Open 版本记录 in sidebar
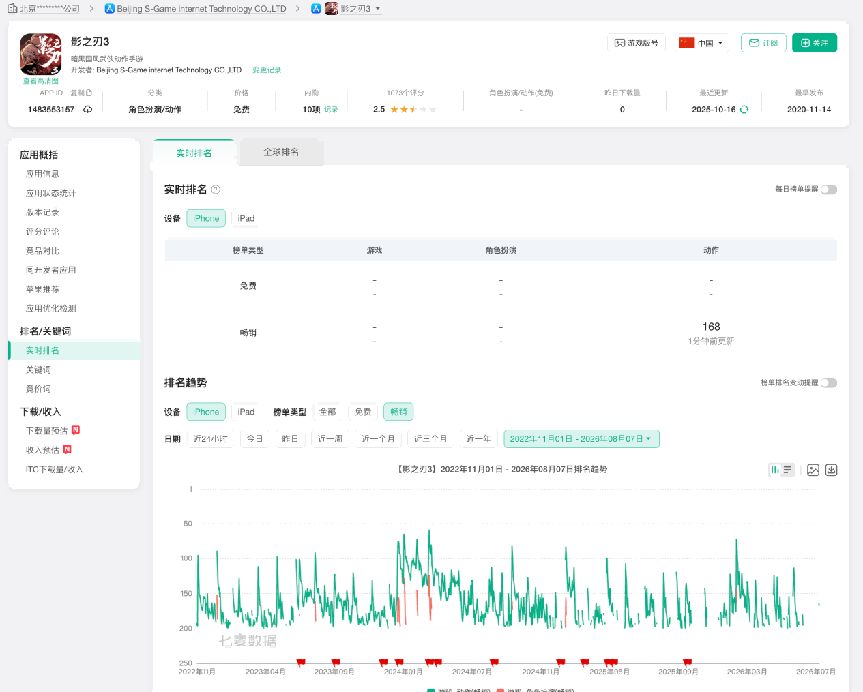863x692 pixels. tap(42, 212)
